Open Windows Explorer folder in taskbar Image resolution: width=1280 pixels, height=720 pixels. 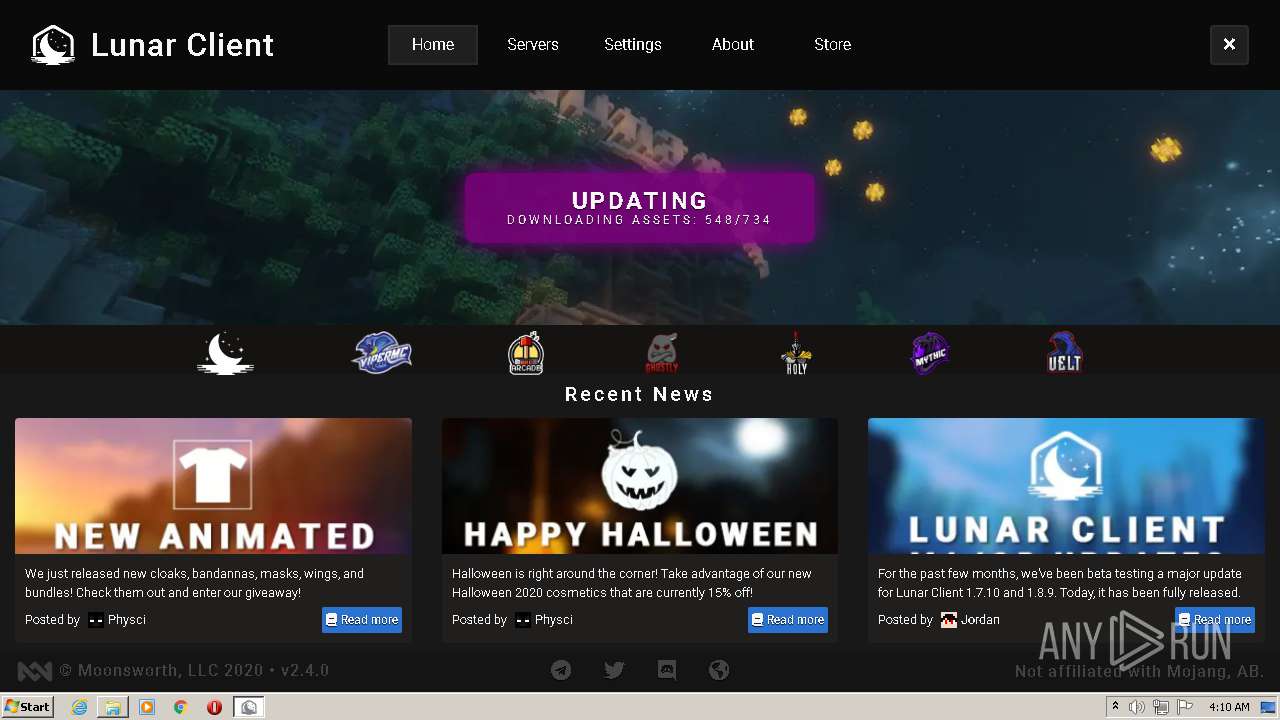point(113,707)
